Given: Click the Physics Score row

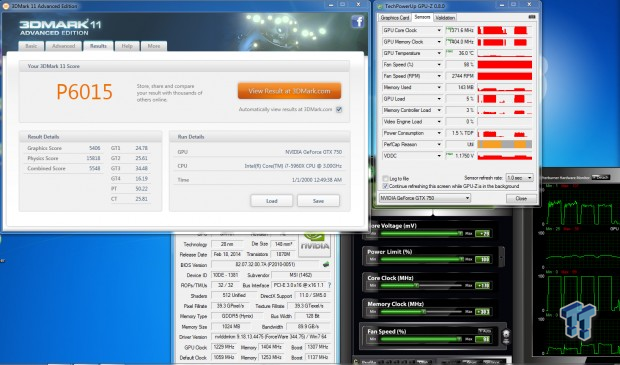Looking at the screenshot, I should pyautogui.click(x=64, y=158).
